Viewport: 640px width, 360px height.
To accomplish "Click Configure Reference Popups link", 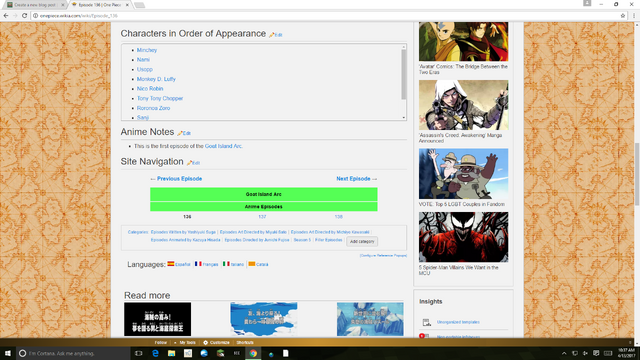I will coord(383,256).
